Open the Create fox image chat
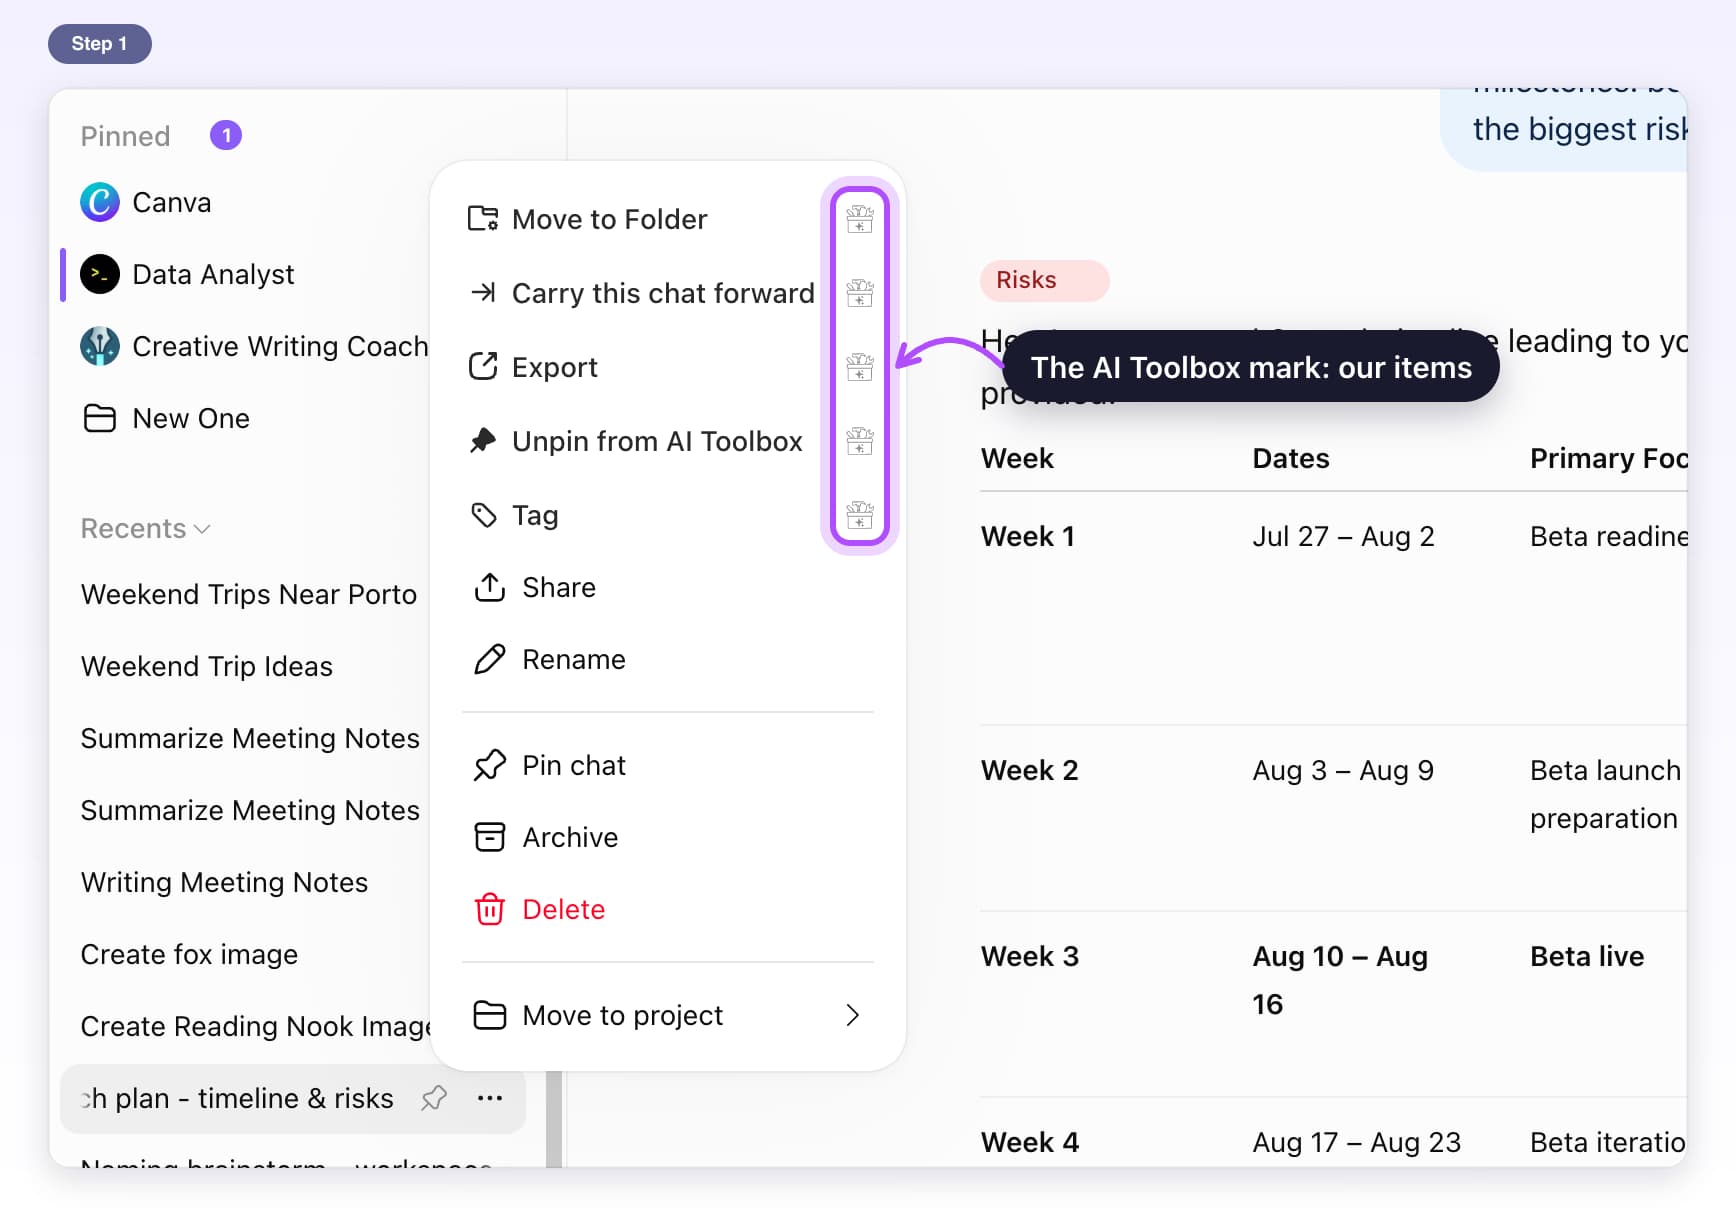The image size is (1736, 1216). tap(189, 954)
